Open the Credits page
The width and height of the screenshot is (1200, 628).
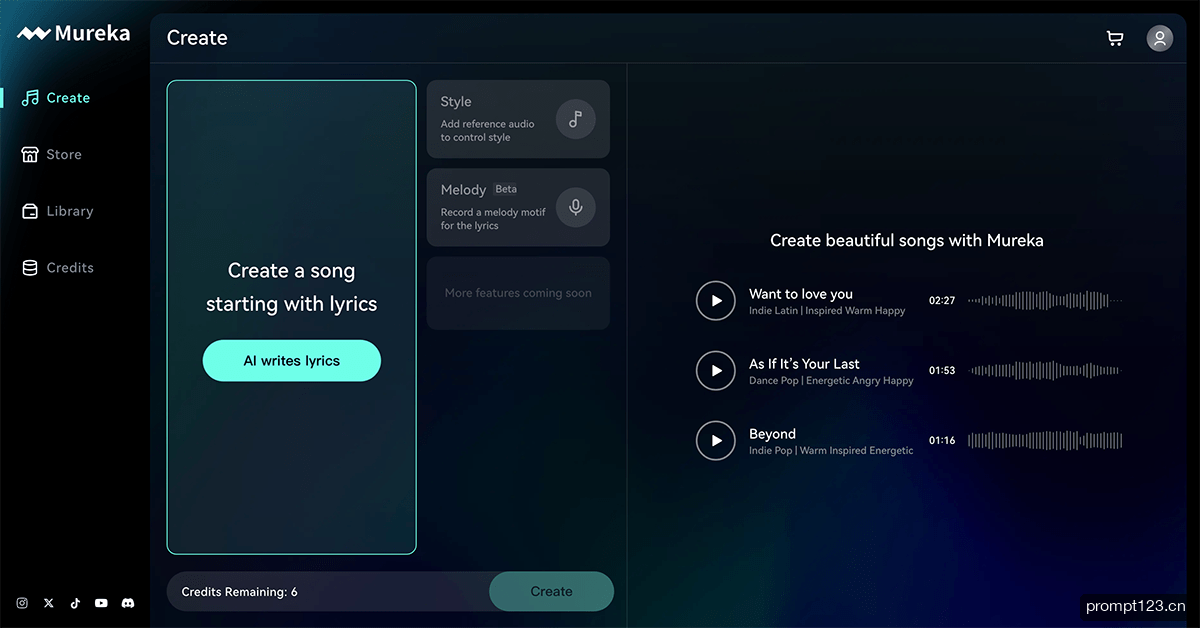pos(57,268)
